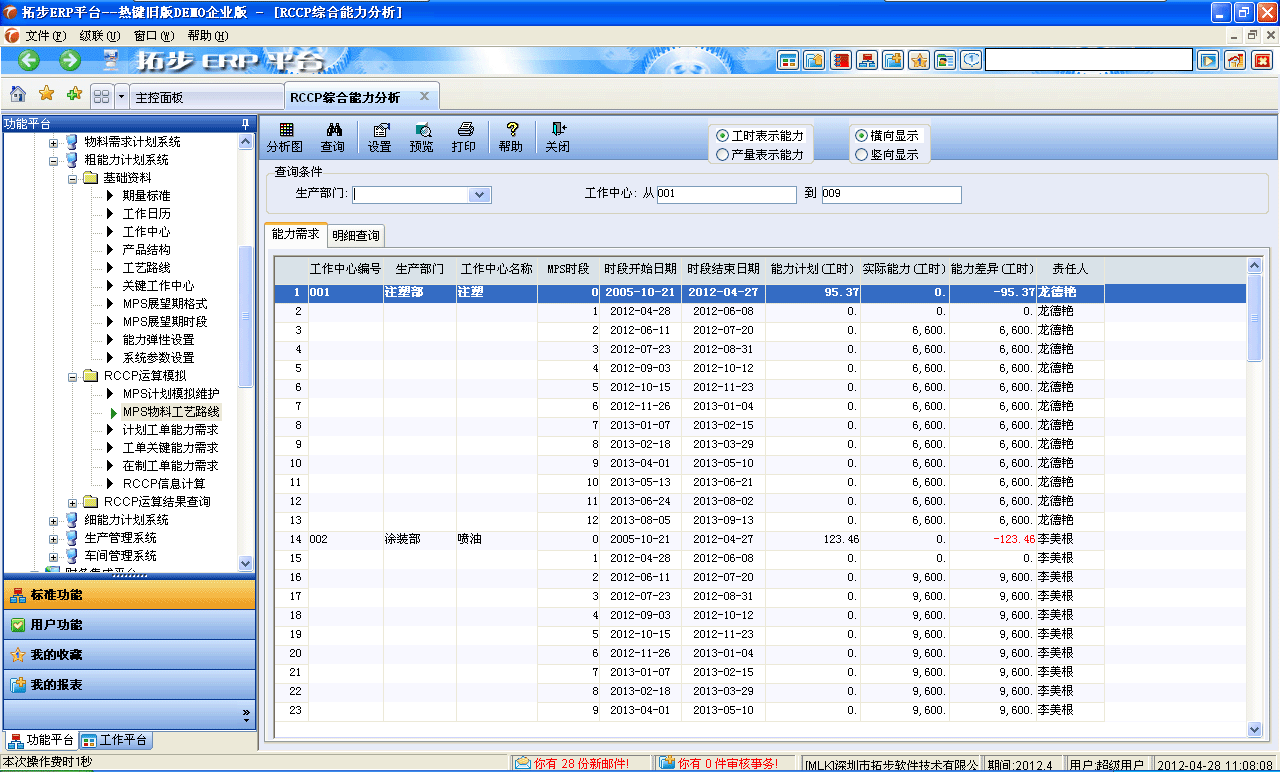Open the 分析图 analysis chart view
The image size is (1280, 772).
coord(286,136)
